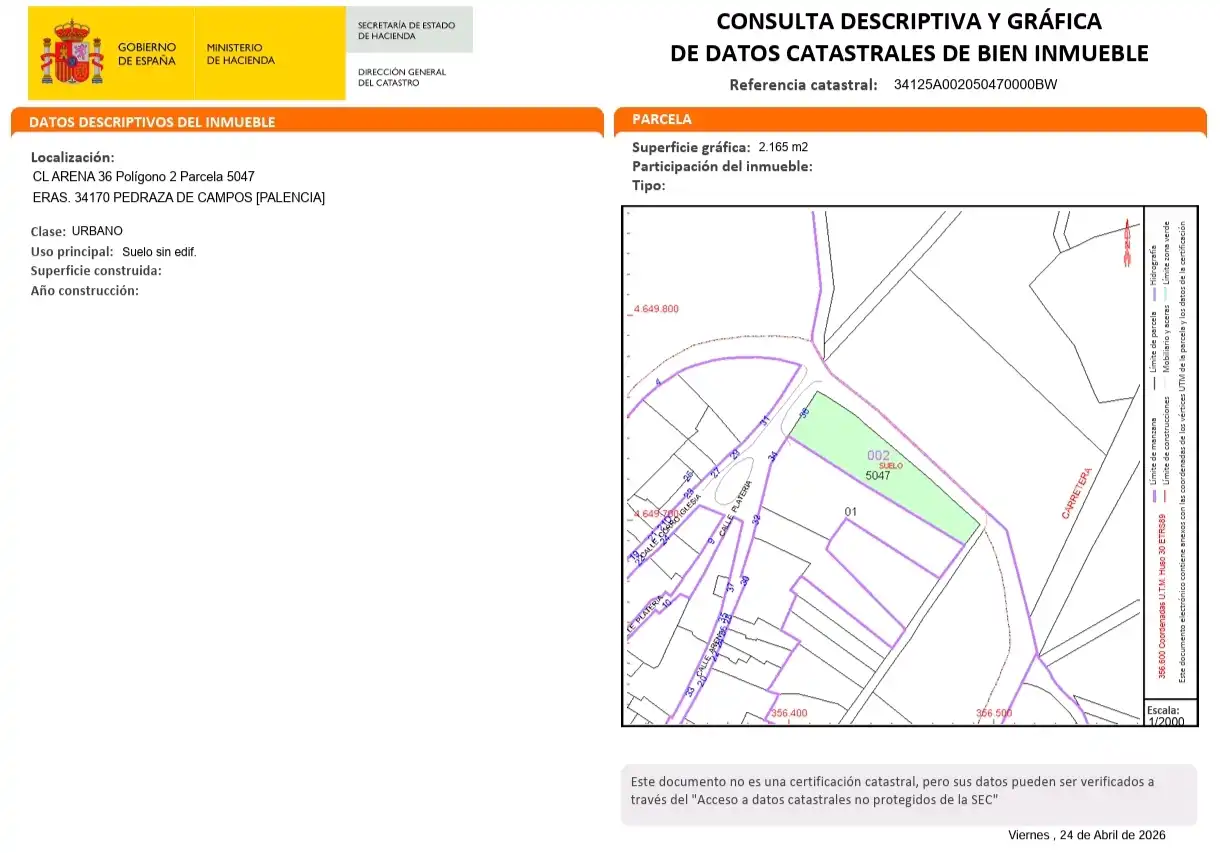This screenshot has height=853, width=1220.
Task: Select 'ERAS. 34170 PEDRAZA DE CAMPOS [PALENCIA]' line
Action: point(179,198)
